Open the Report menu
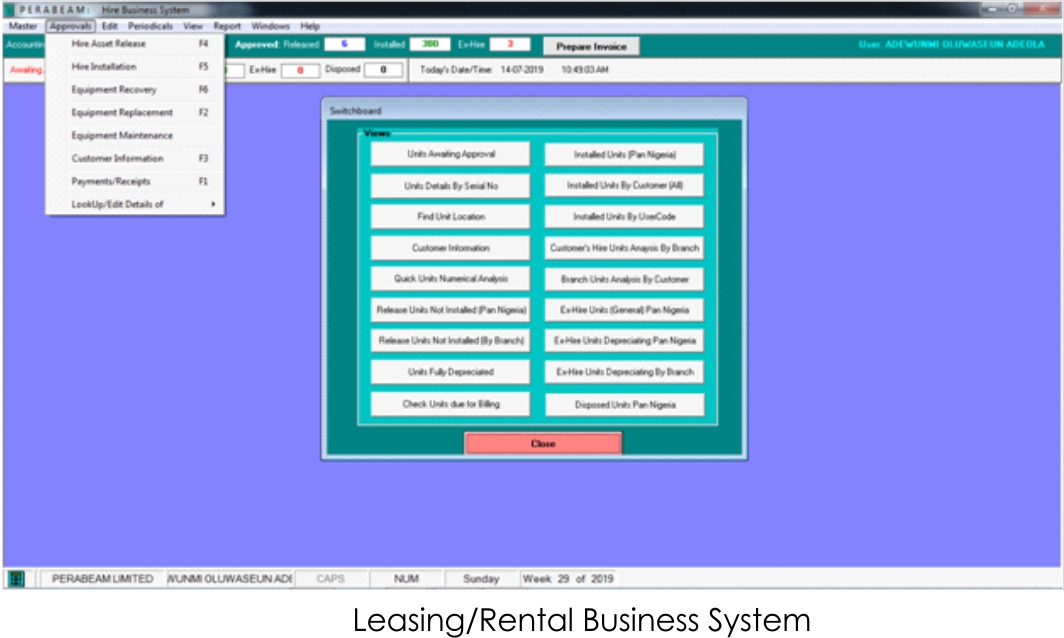The width and height of the screenshot is (1064, 638). coord(226,26)
